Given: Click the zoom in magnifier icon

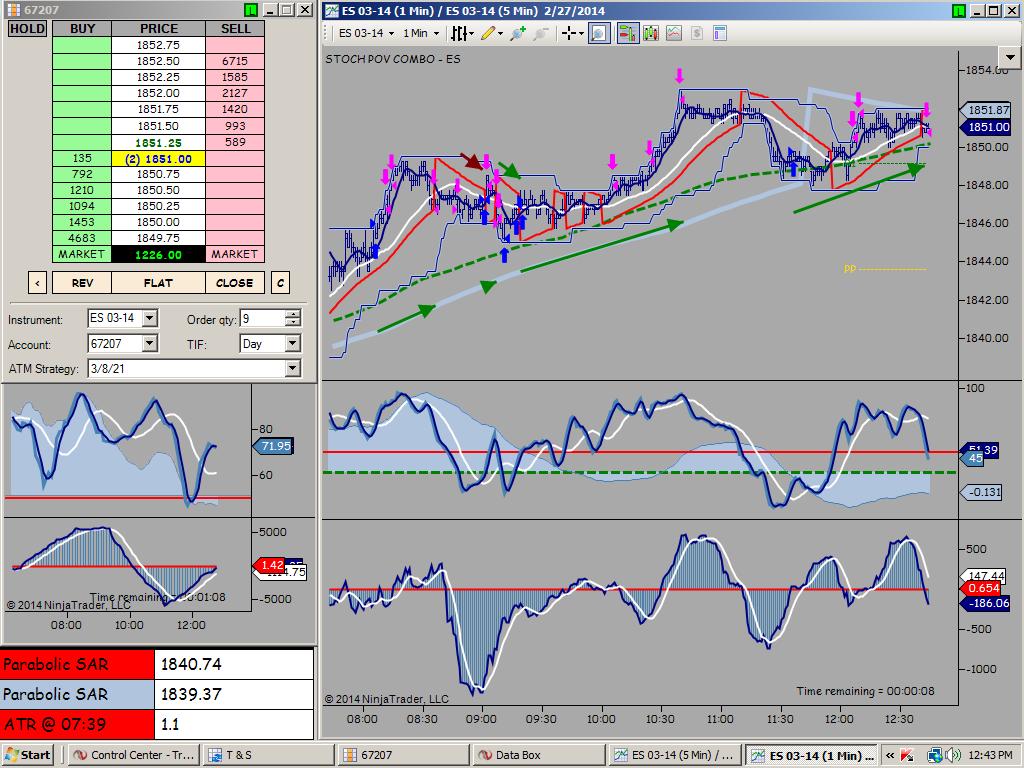Looking at the screenshot, I should coord(518,33).
